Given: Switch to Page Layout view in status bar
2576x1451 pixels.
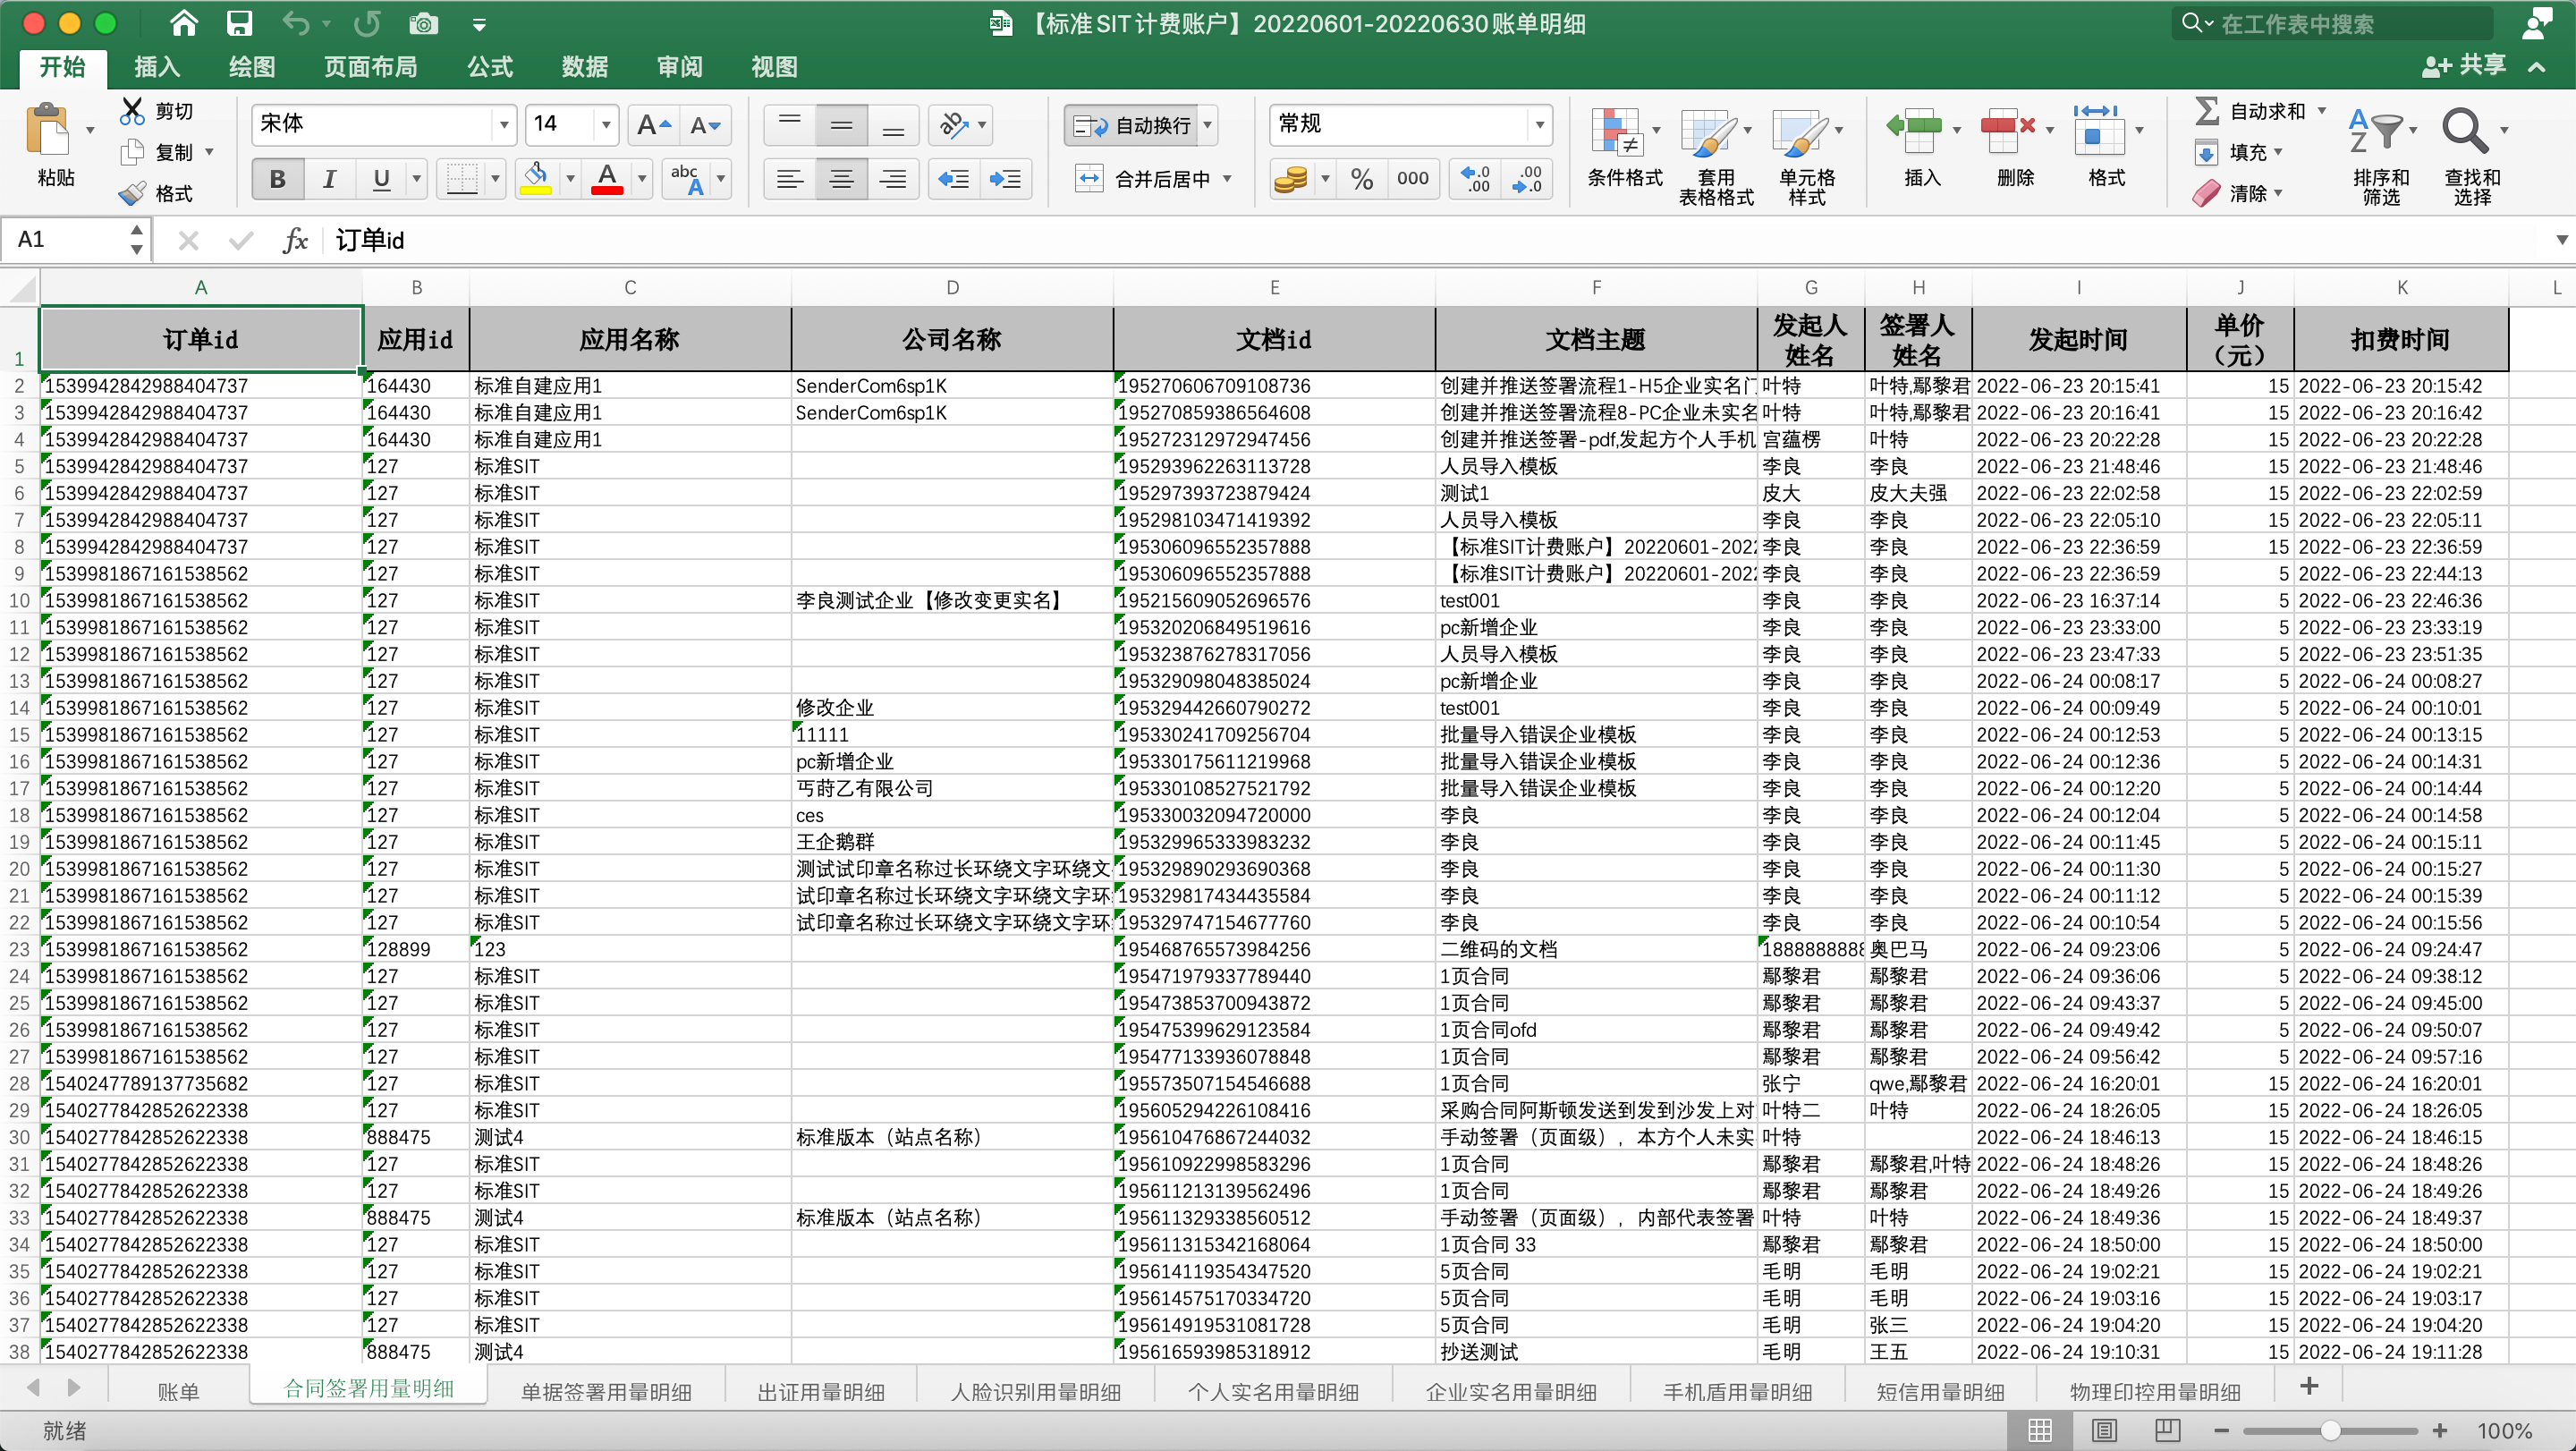Looking at the screenshot, I should (x=2104, y=1430).
